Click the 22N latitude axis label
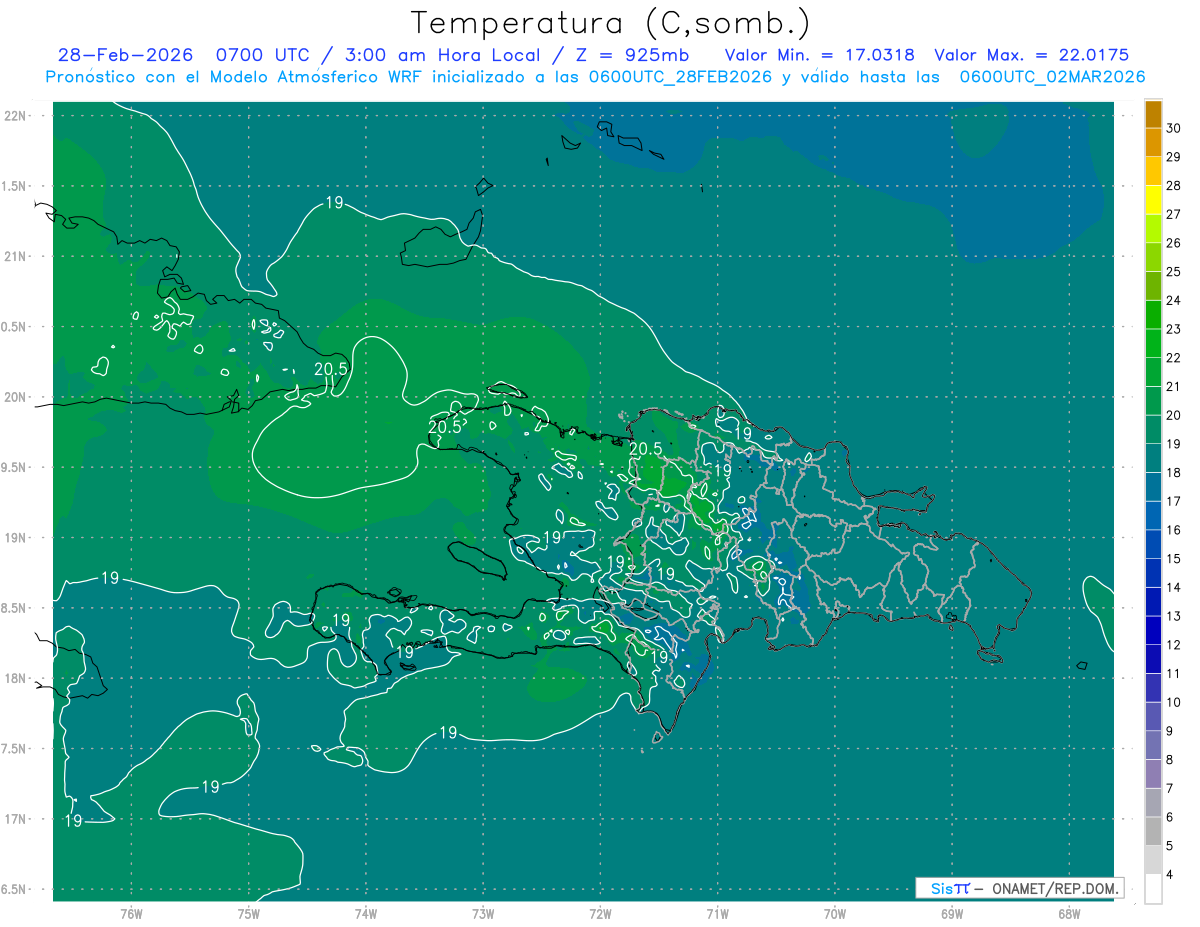1200x927 pixels. 17,116
